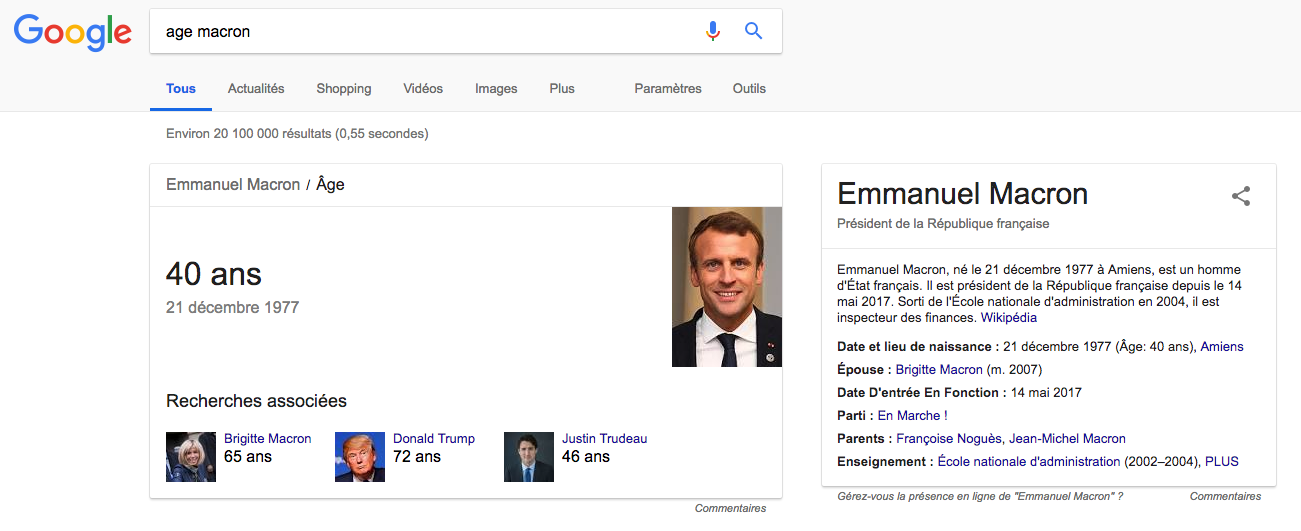Switch to the Images tab

click(x=496, y=88)
